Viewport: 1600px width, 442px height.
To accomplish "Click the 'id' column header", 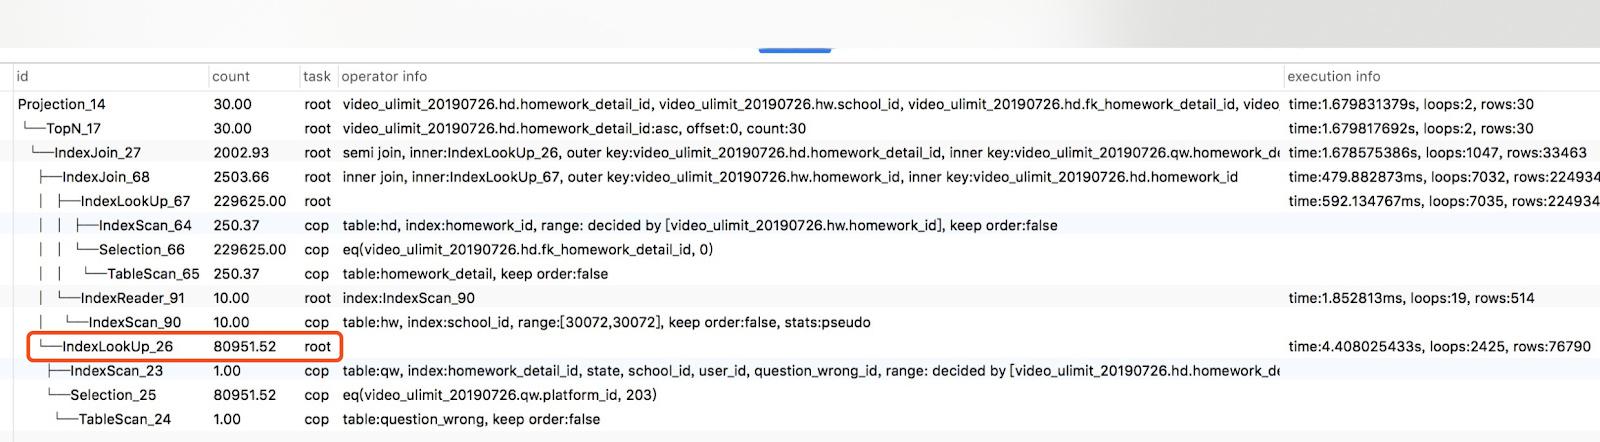I will (23, 77).
